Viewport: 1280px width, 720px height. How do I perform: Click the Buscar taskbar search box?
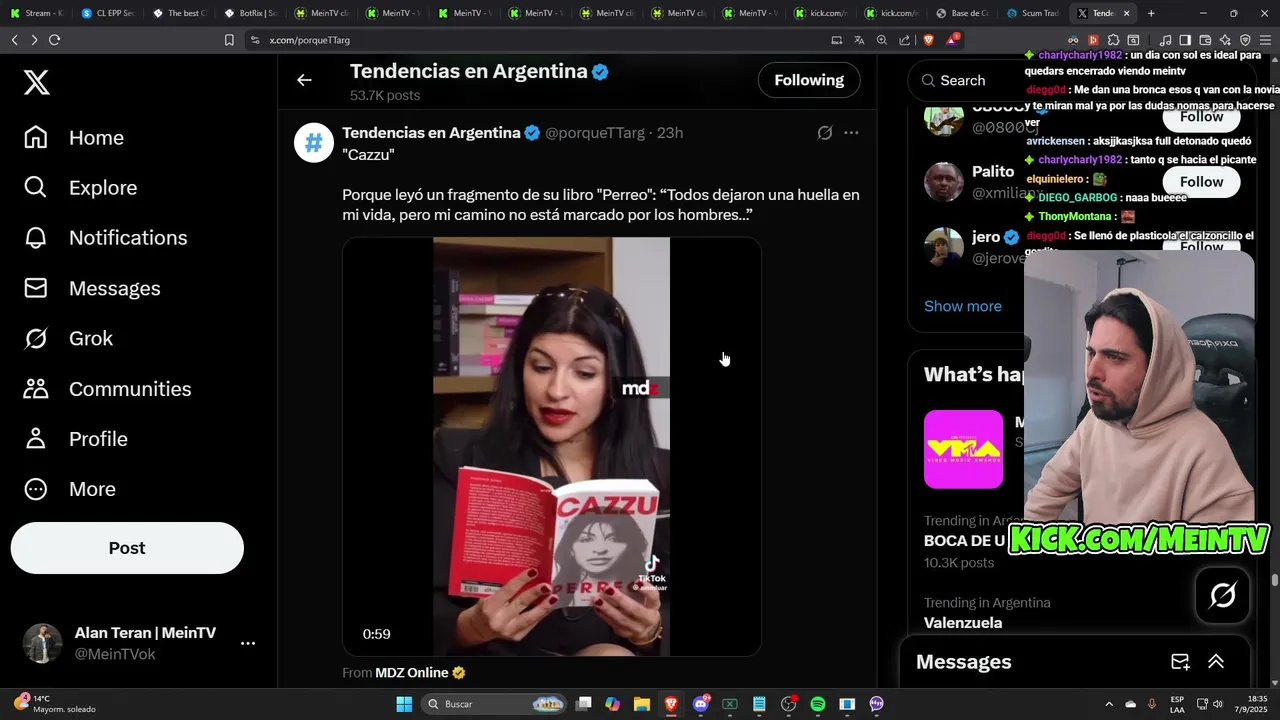[x=495, y=704]
